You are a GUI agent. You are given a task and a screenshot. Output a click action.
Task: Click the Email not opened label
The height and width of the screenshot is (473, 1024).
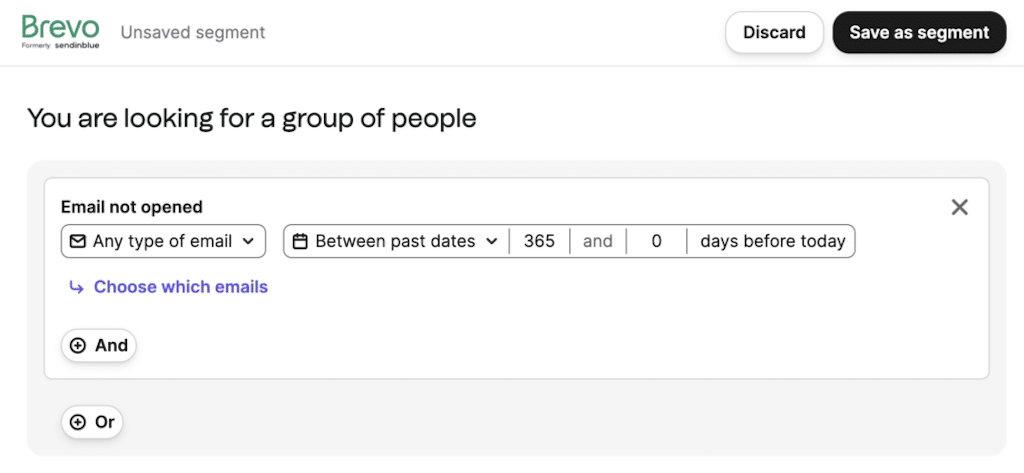coord(132,207)
